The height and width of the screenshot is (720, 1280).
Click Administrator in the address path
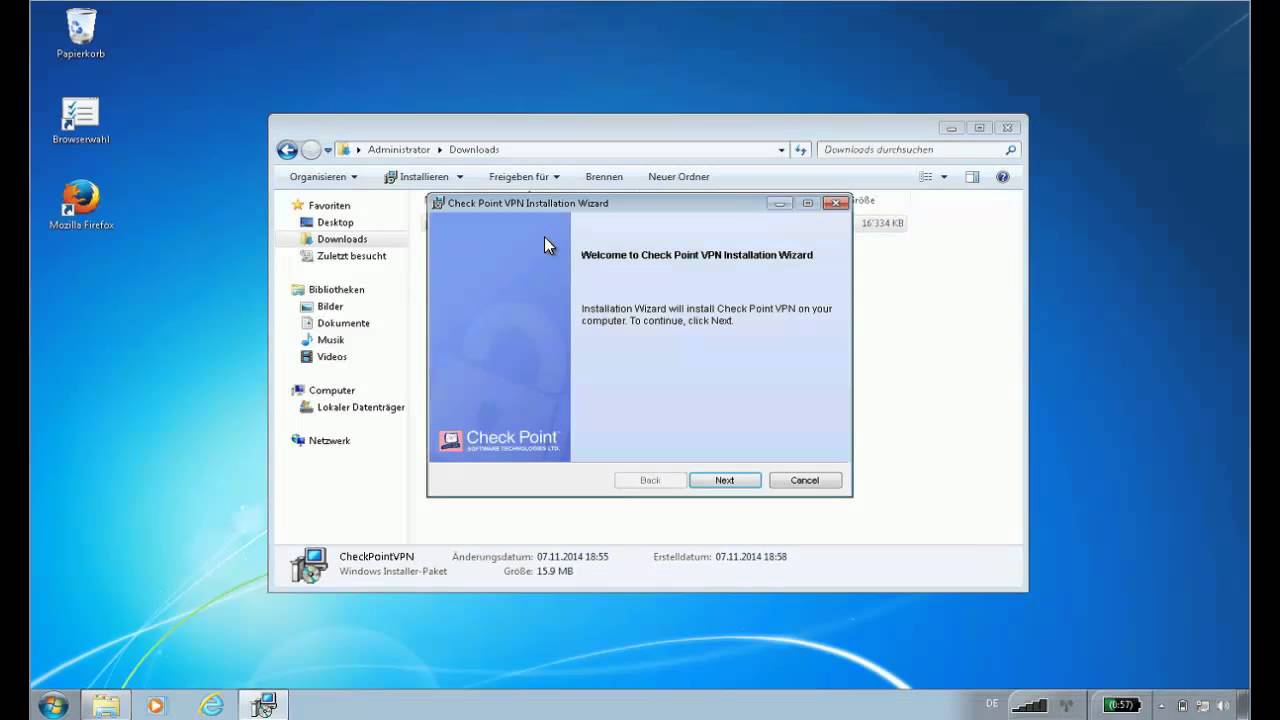pyautogui.click(x=399, y=150)
